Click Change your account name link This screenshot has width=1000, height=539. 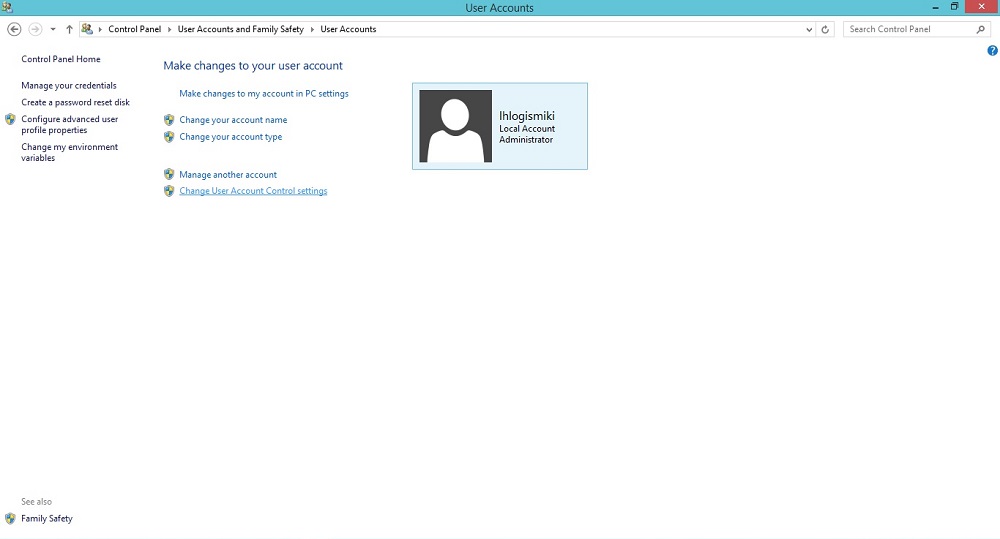pos(233,120)
